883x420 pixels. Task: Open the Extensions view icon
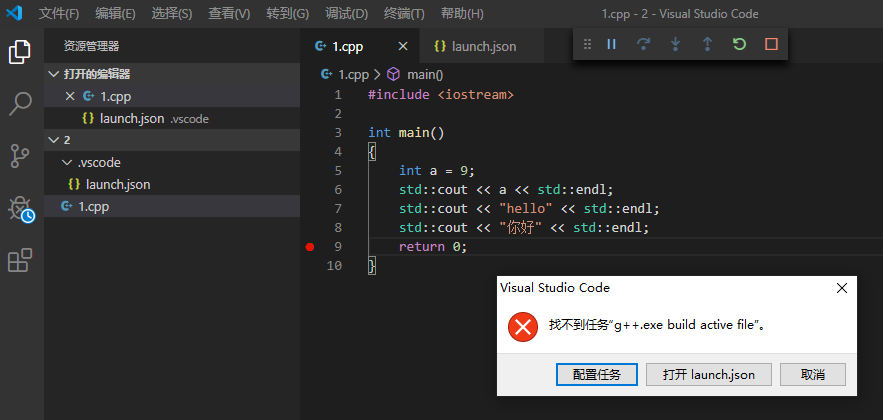click(x=20, y=260)
